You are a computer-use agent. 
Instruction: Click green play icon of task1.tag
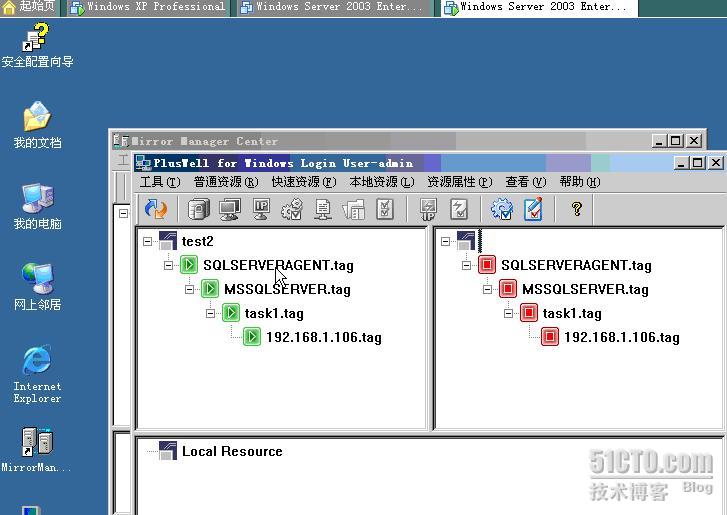coord(230,313)
